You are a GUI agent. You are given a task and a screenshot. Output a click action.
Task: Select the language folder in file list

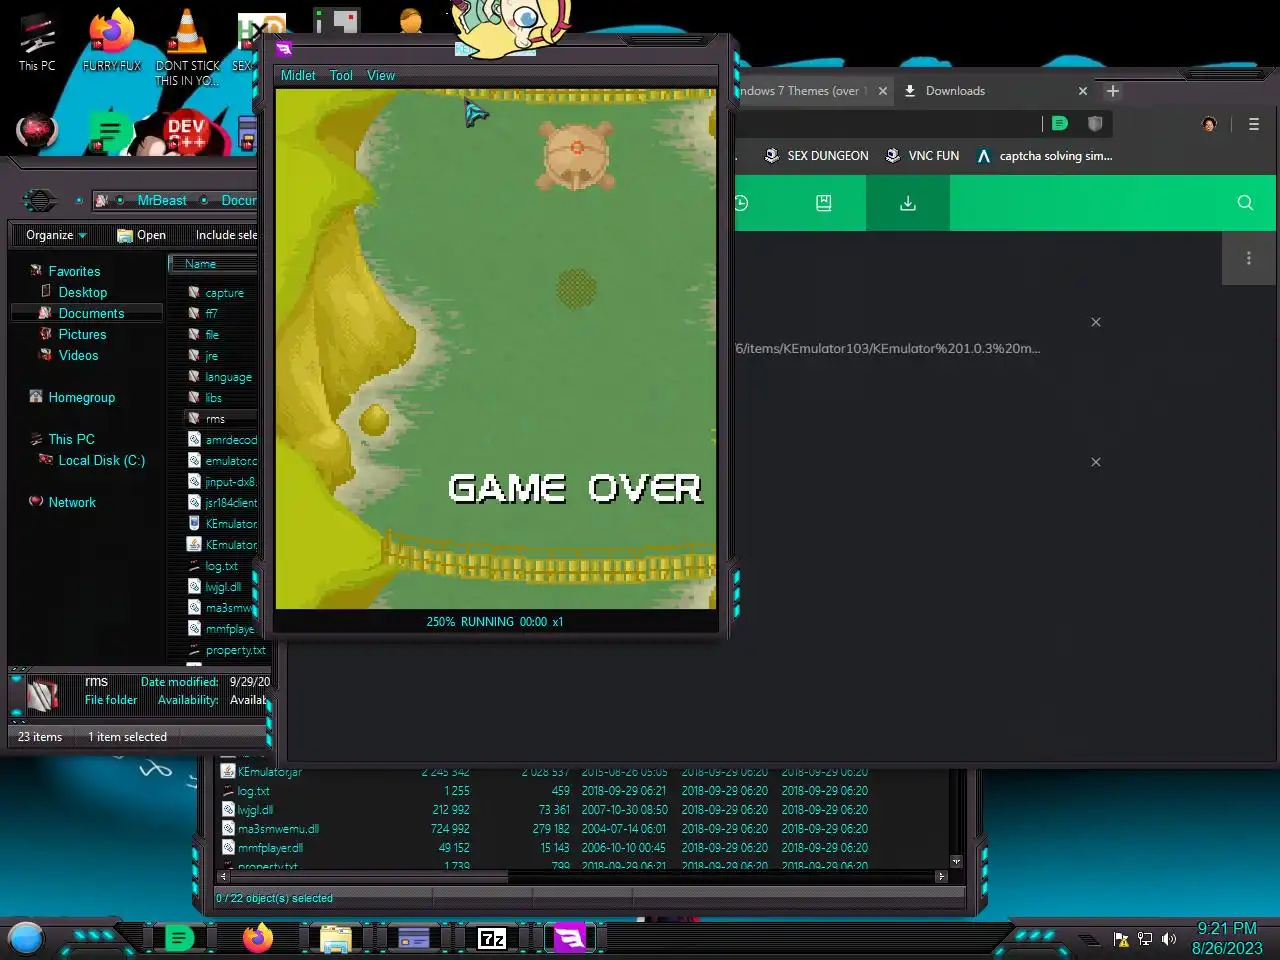pos(228,377)
